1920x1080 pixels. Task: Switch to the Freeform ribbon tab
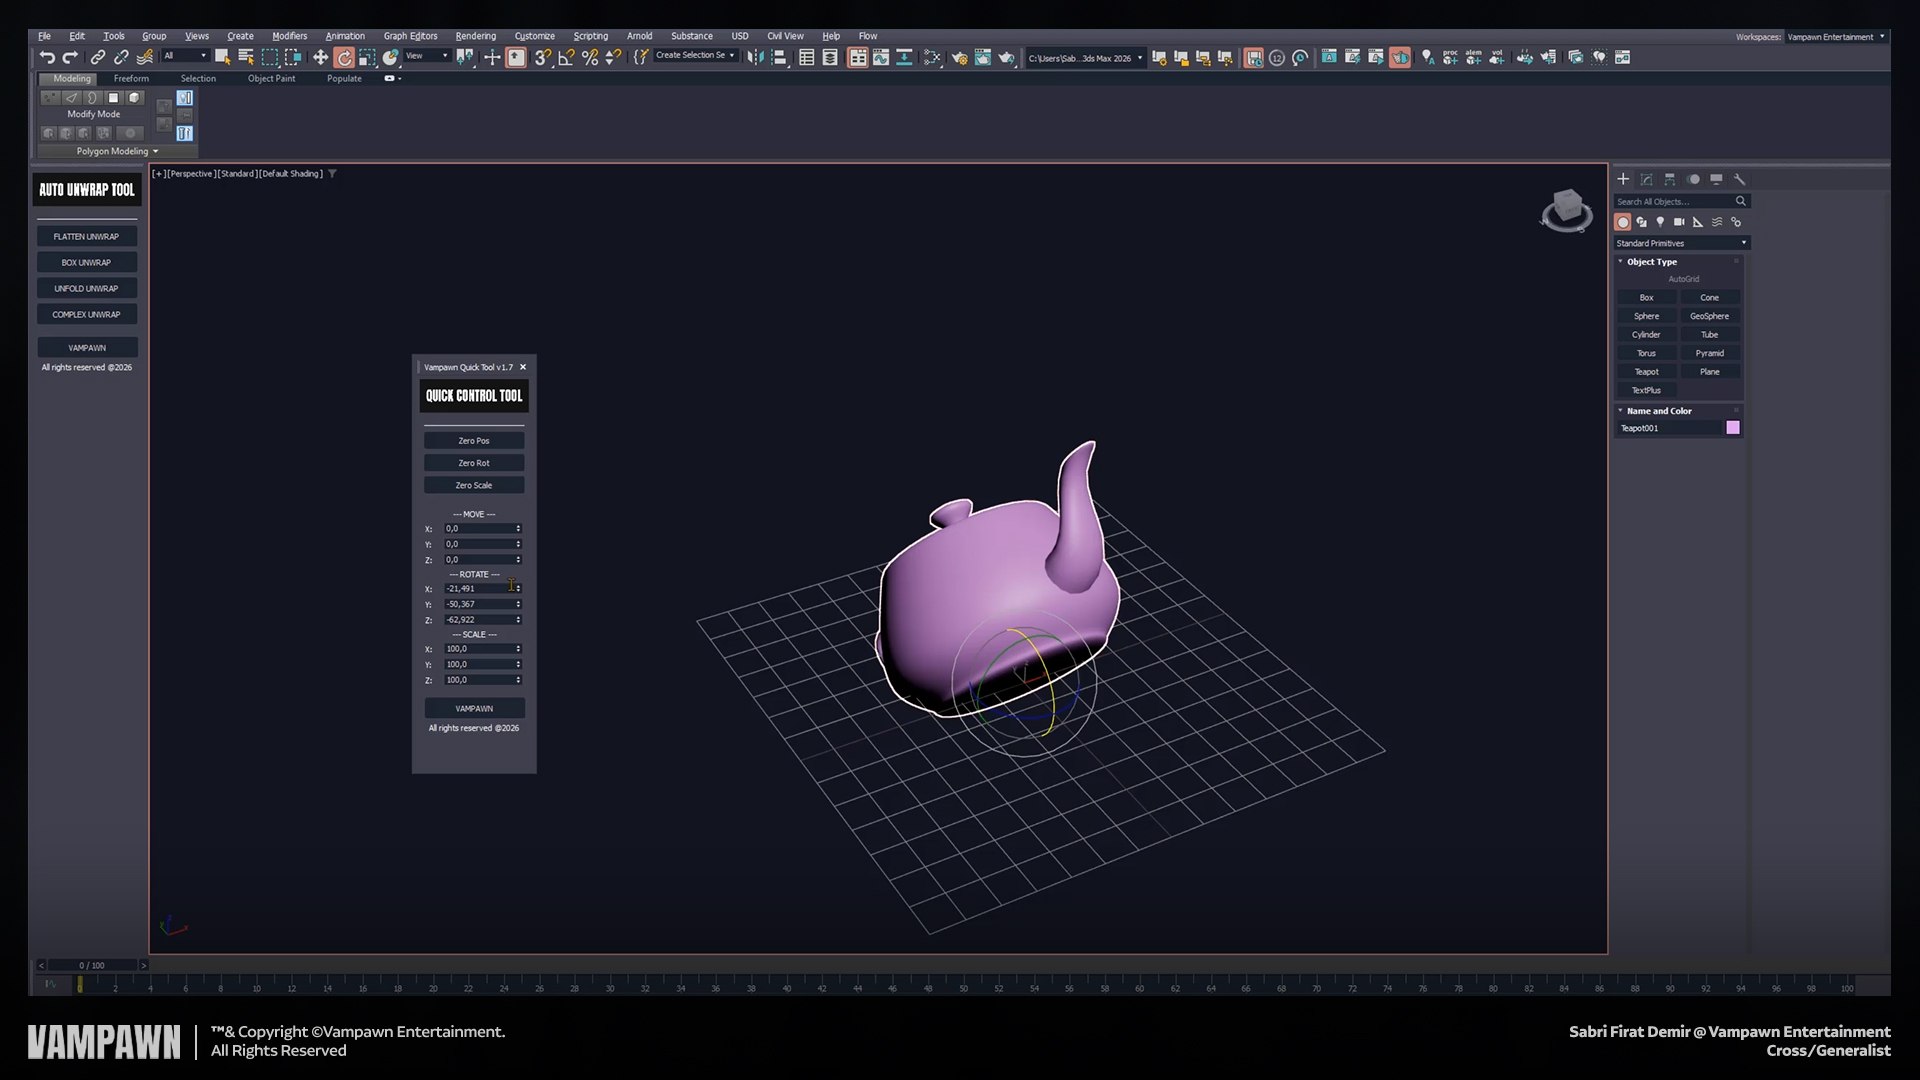click(131, 78)
